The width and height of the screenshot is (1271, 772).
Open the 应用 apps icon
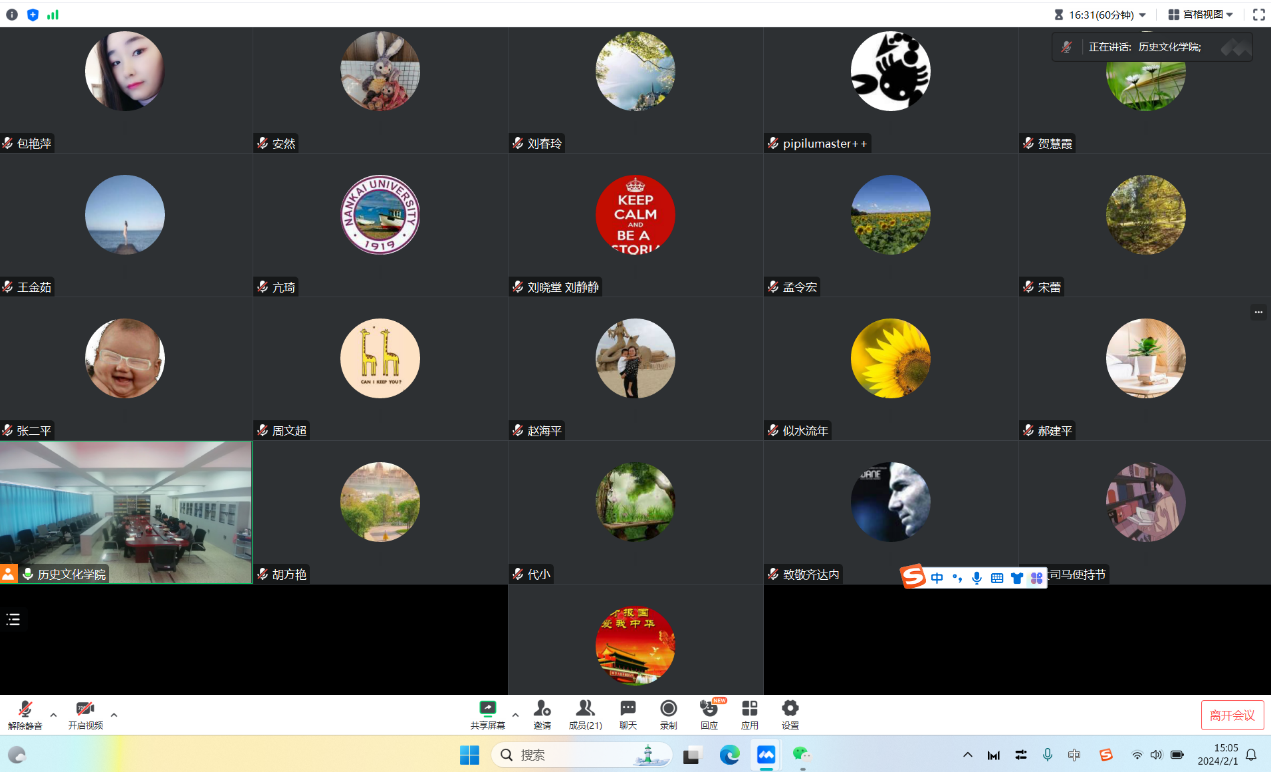749,709
